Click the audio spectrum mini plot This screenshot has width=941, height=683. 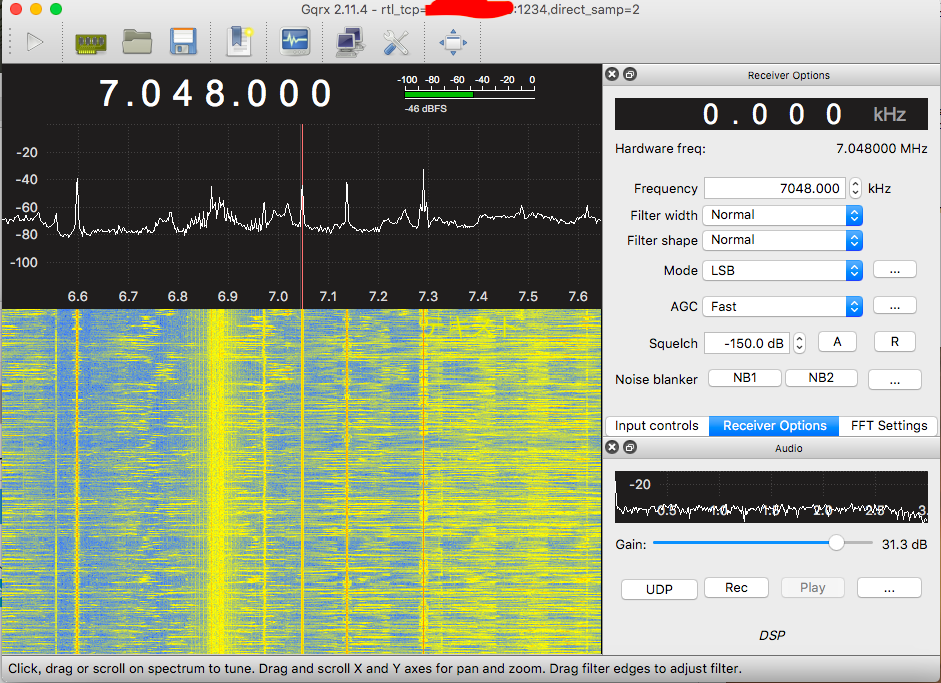(771, 497)
